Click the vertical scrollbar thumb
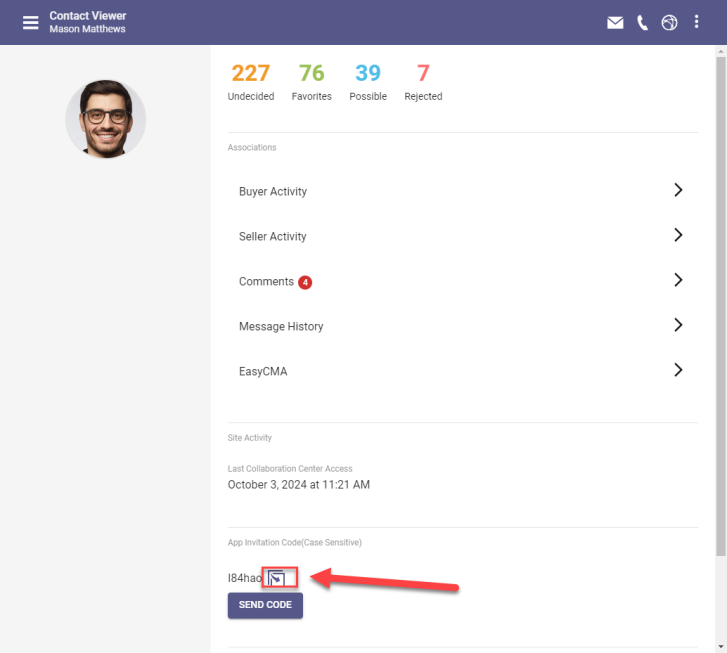 point(721,306)
